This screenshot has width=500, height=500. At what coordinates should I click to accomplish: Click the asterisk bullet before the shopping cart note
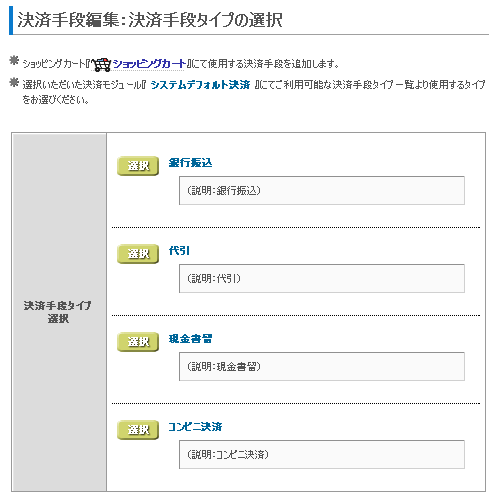(x=14, y=61)
